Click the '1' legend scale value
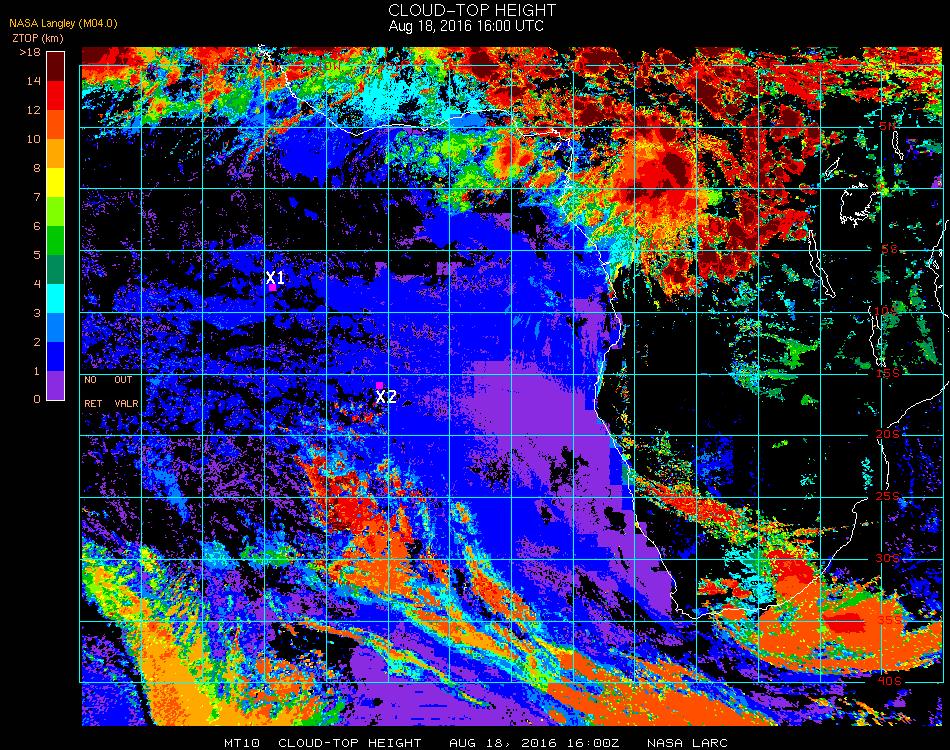The width and height of the screenshot is (950, 750). click(37, 371)
